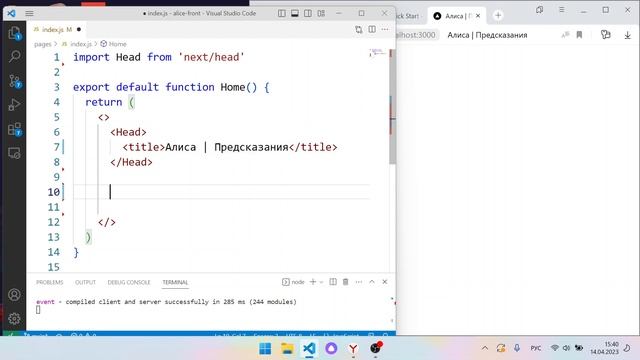Click the browser translate page icon
This screenshot has height=360, width=640.
pos(565,35)
